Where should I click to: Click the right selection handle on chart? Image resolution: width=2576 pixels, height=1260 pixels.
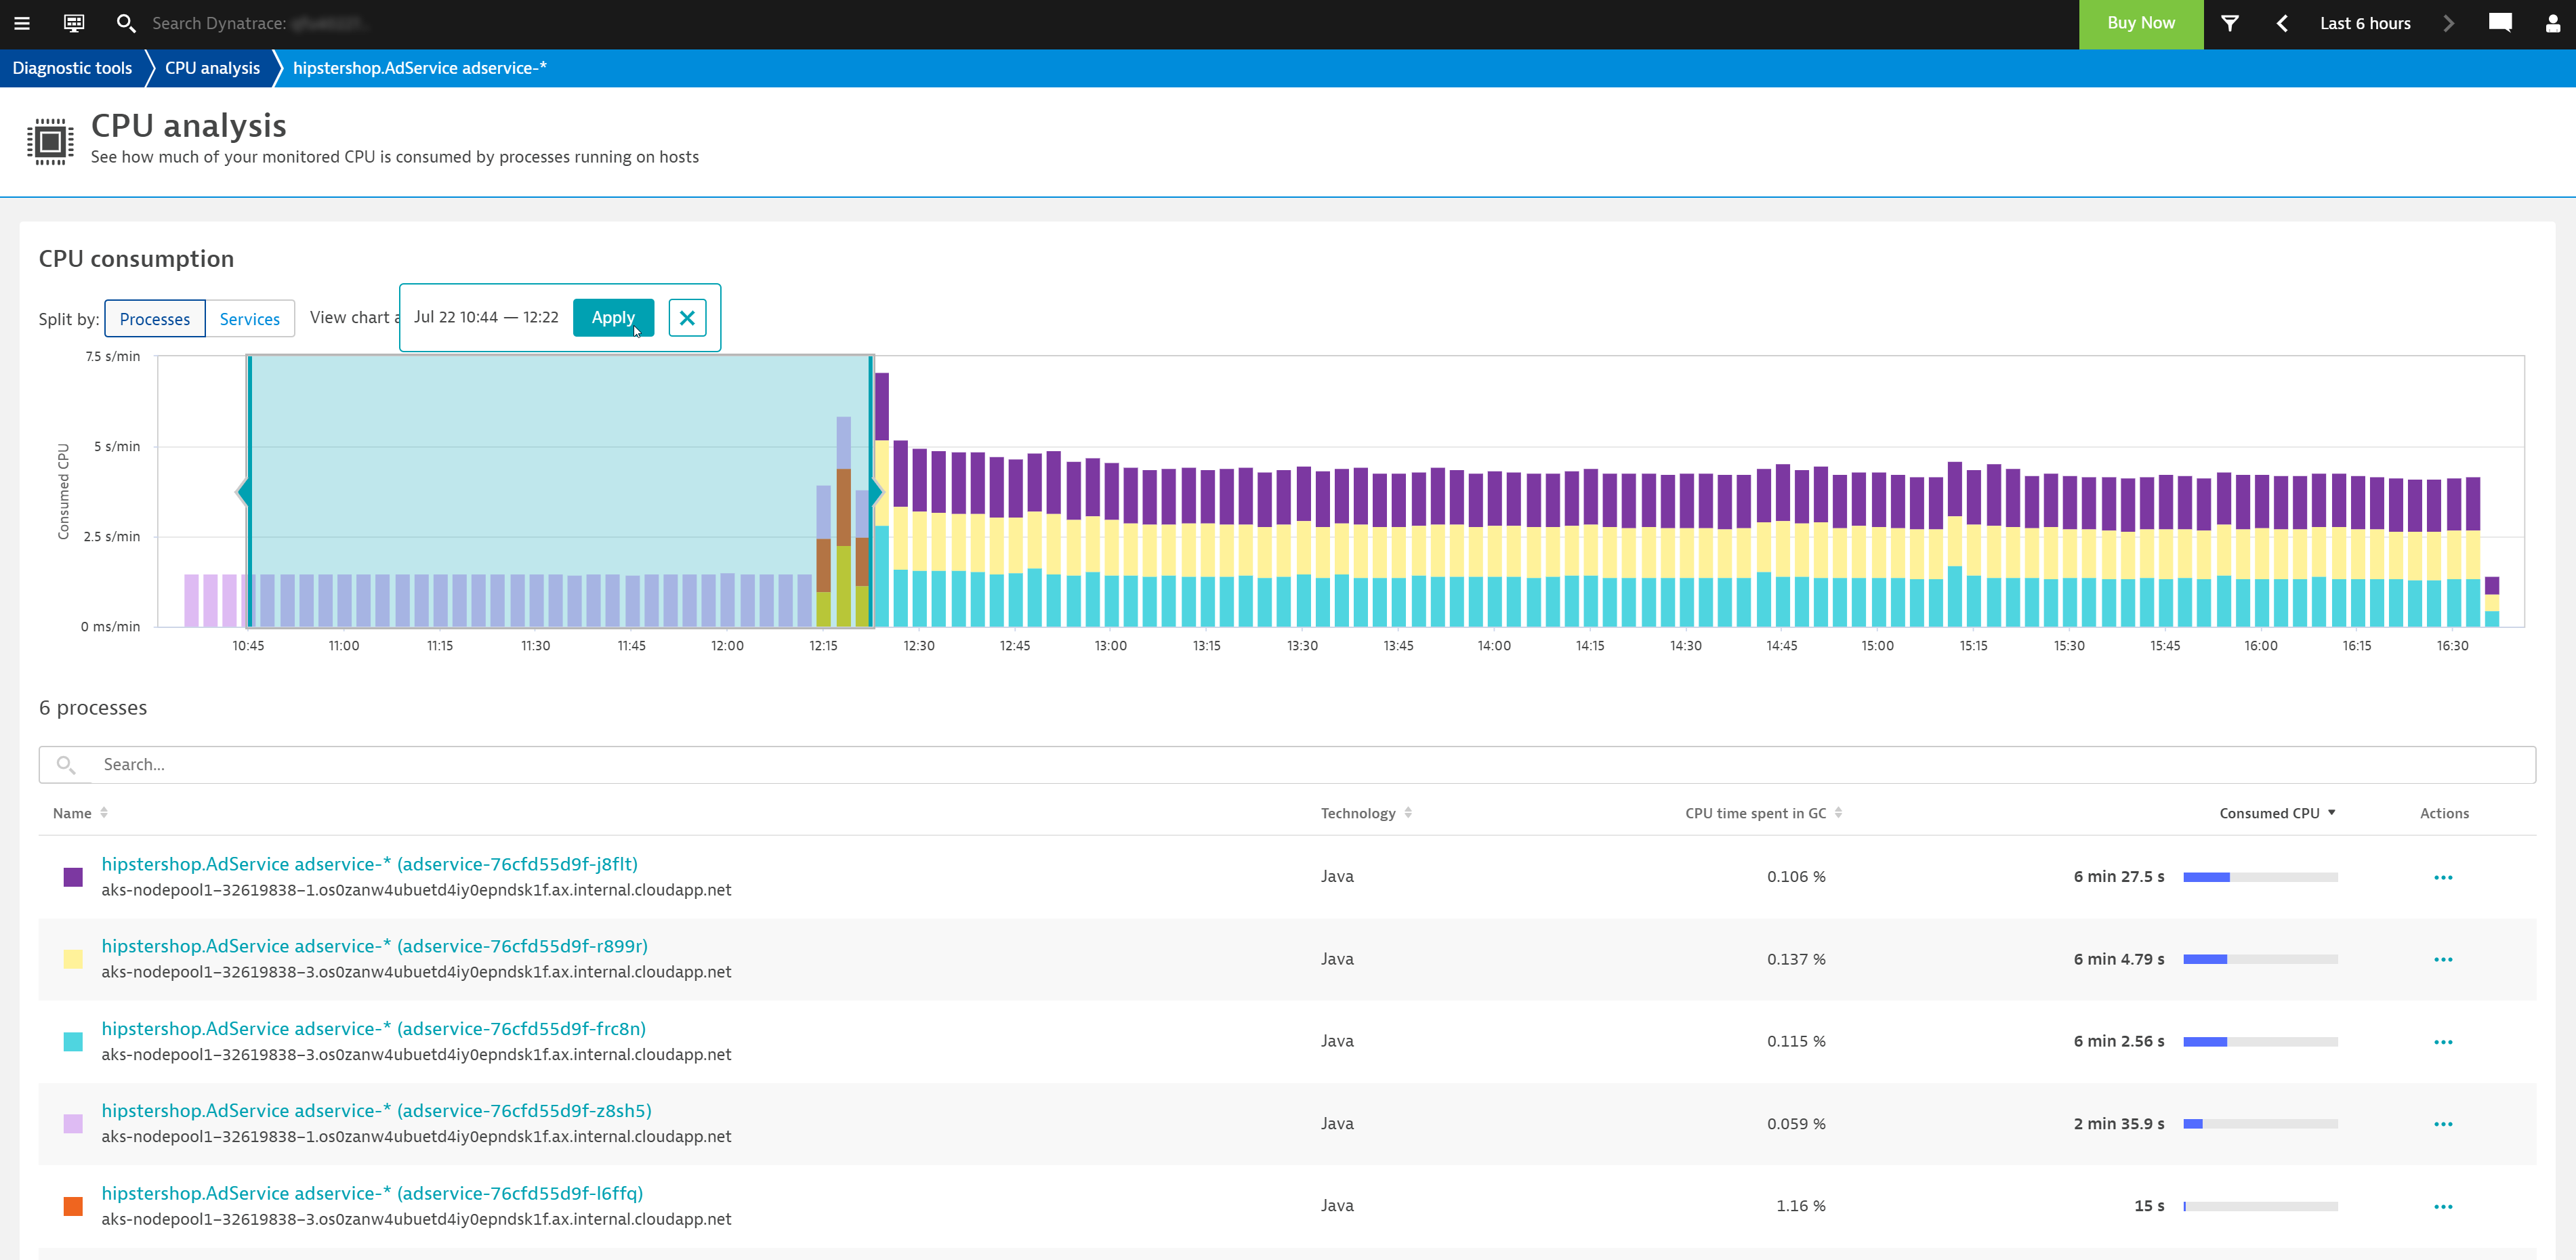(876, 491)
